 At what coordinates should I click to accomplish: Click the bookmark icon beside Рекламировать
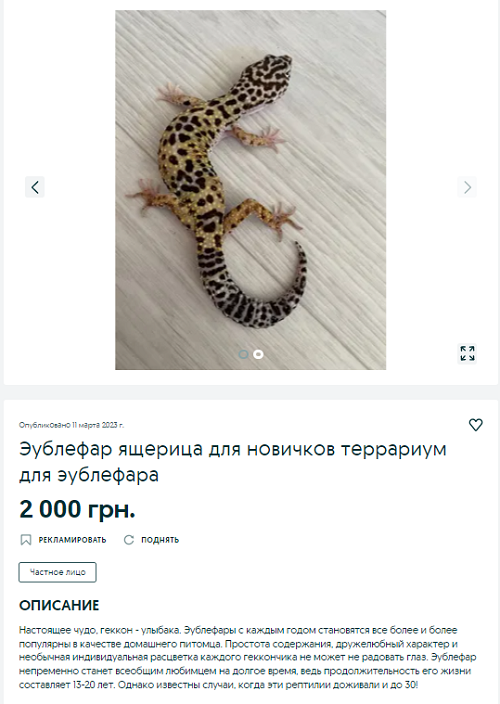tap(26, 540)
